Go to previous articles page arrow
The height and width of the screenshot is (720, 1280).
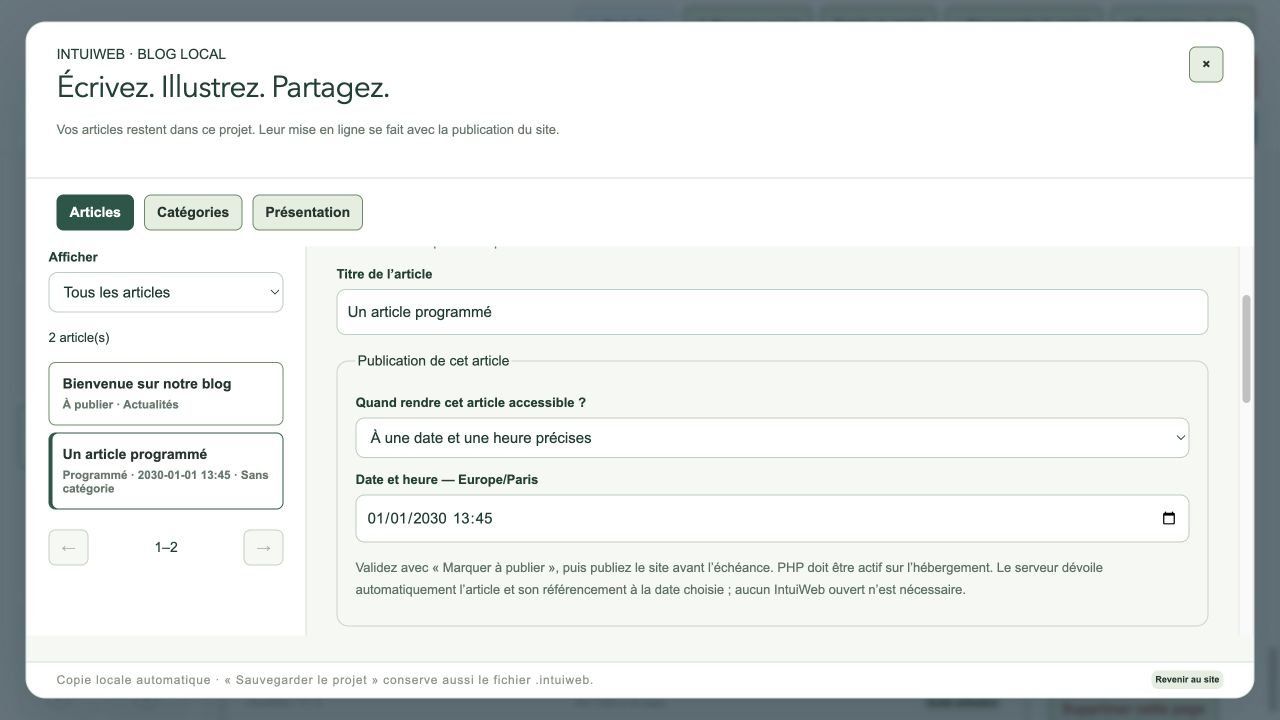coord(68,547)
